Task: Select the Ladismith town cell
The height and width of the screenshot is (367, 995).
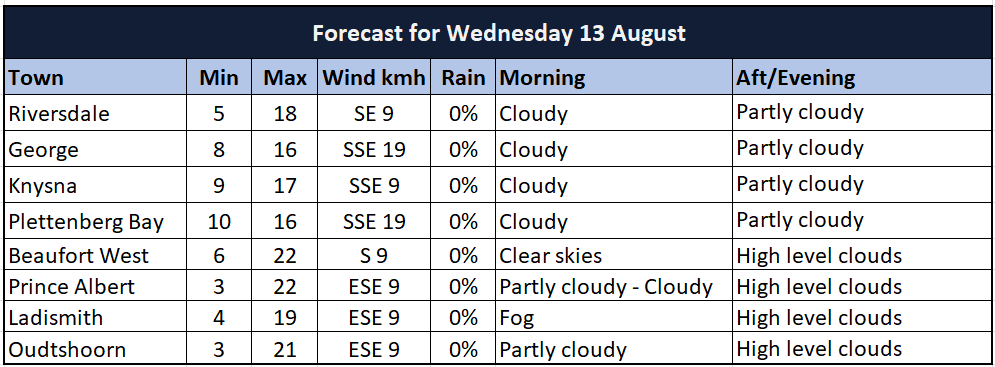Action: coord(95,317)
